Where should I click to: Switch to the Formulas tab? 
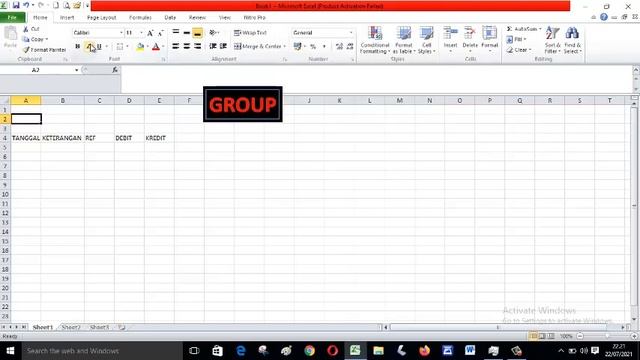140,18
